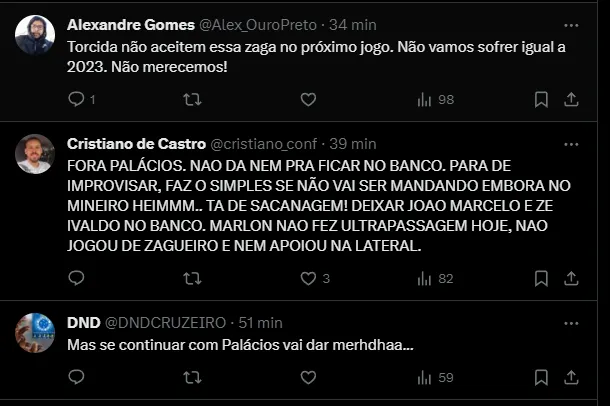Screen dimensions: 610x406
Task: Reply to DND's tweet
Action: 77,377
